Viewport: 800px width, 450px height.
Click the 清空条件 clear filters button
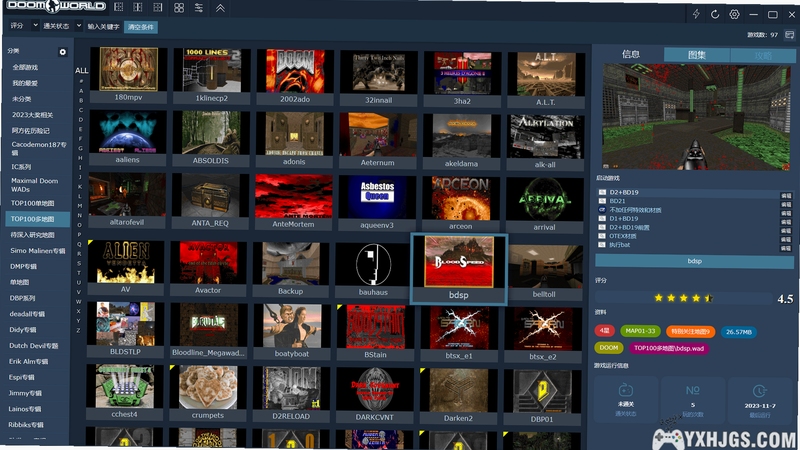tap(141, 27)
